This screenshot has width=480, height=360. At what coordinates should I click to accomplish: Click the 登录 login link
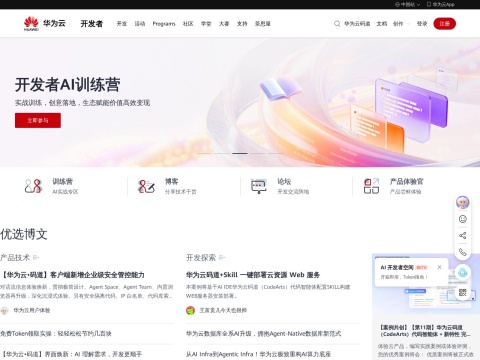tap(422, 24)
